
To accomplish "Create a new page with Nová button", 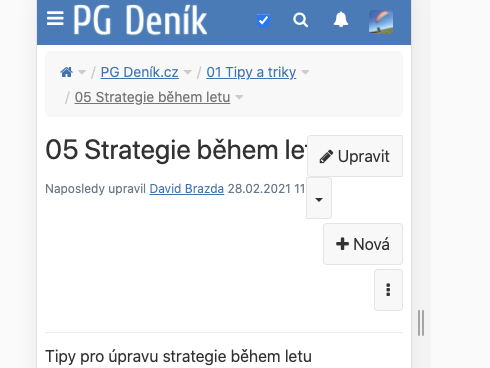I will coord(363,244).
